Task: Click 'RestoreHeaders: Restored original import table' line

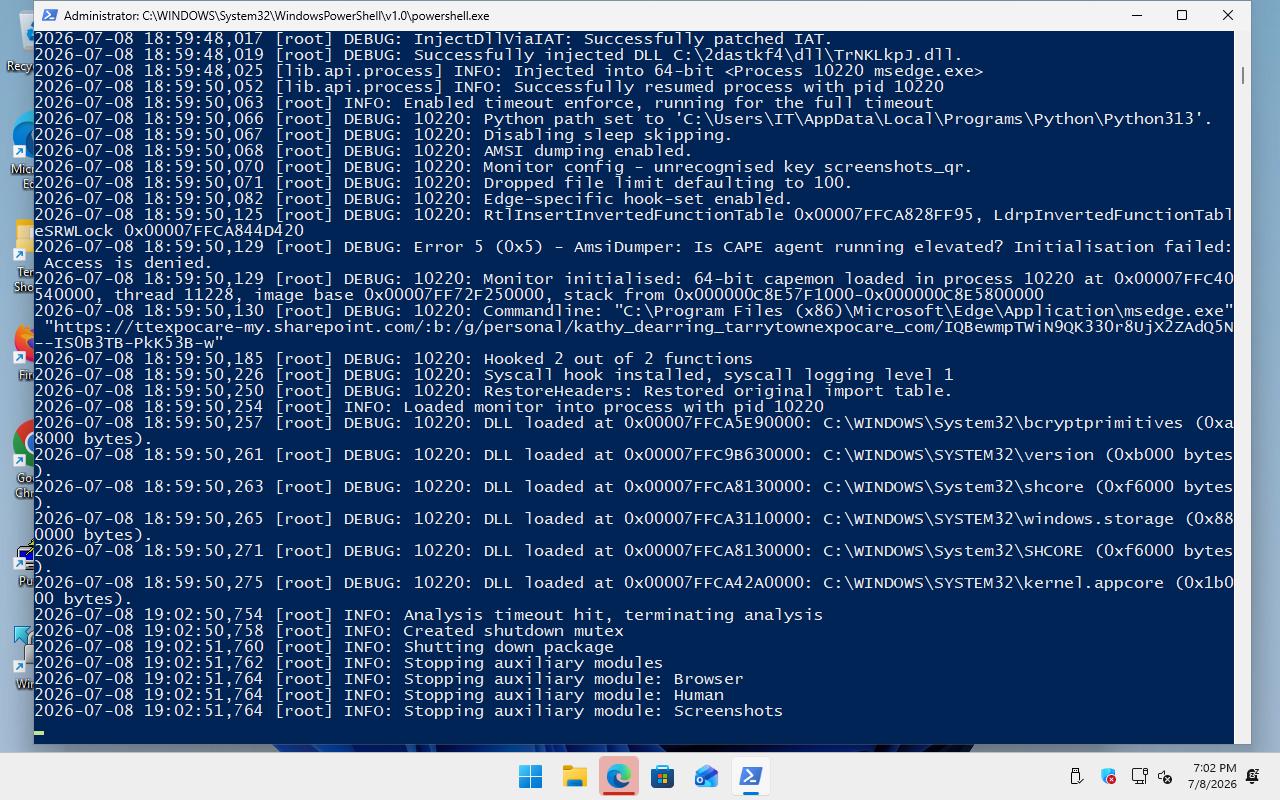Action: coord(493,391)
